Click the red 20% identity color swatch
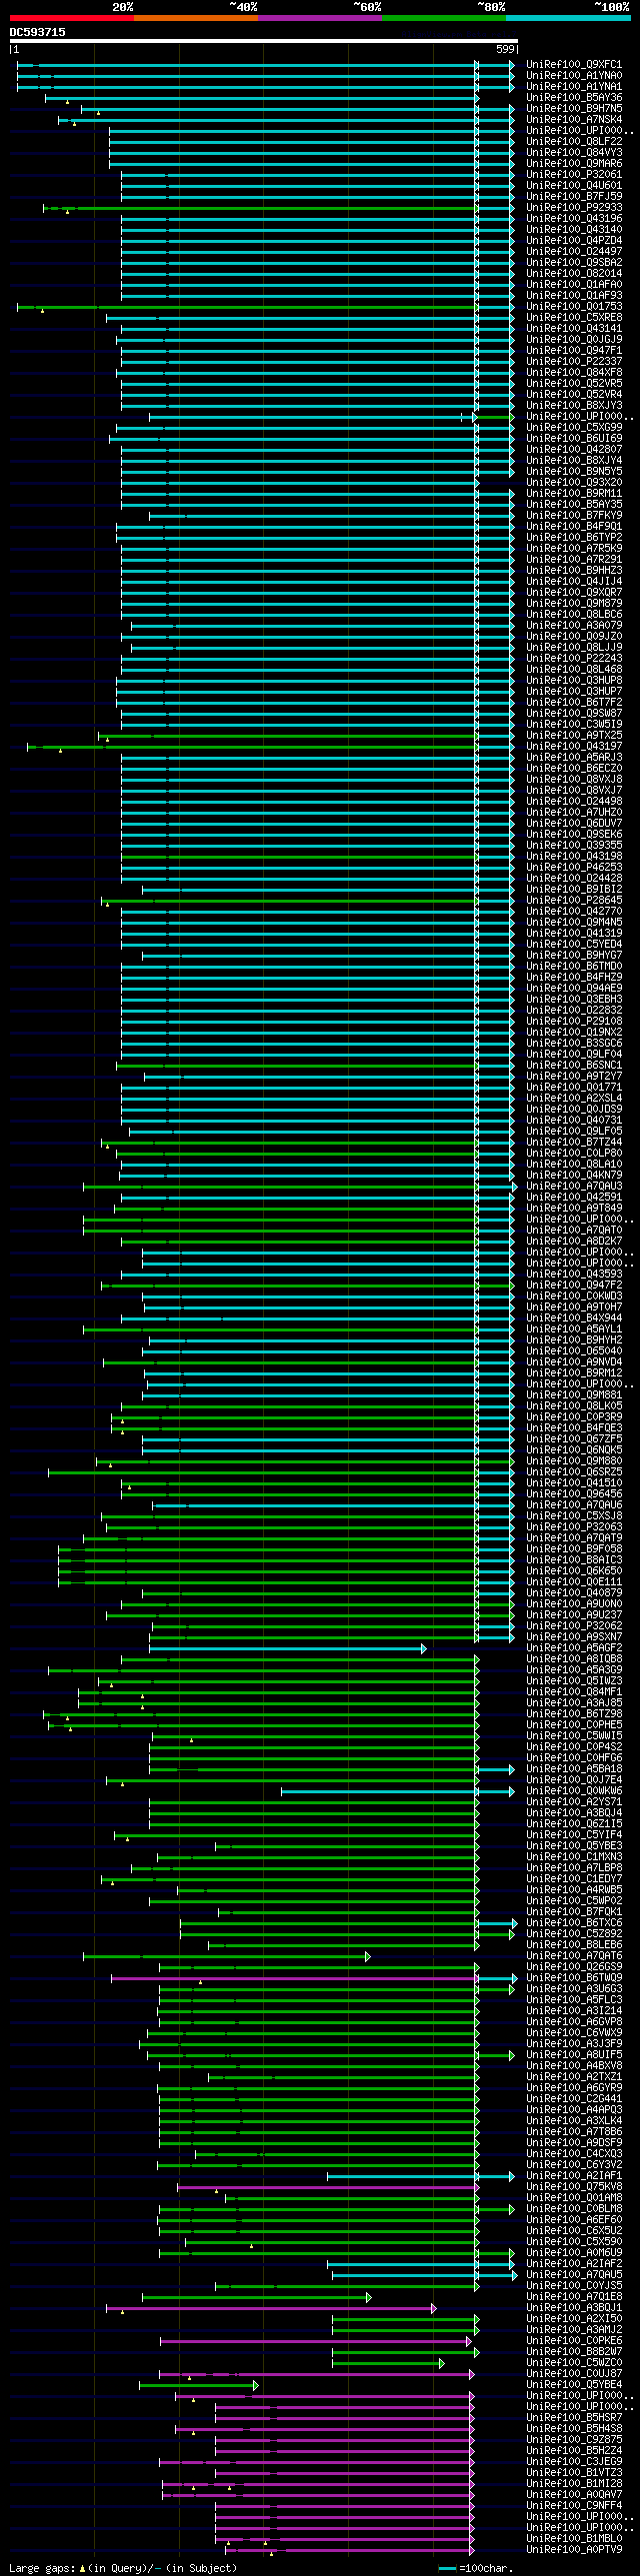This screenshot has width=640, height=2576. point(72,18)
